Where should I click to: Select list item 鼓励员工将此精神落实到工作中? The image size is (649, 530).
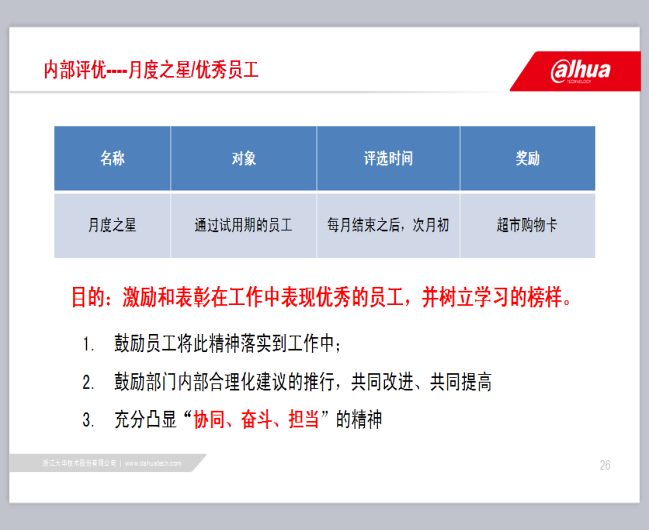228,345
